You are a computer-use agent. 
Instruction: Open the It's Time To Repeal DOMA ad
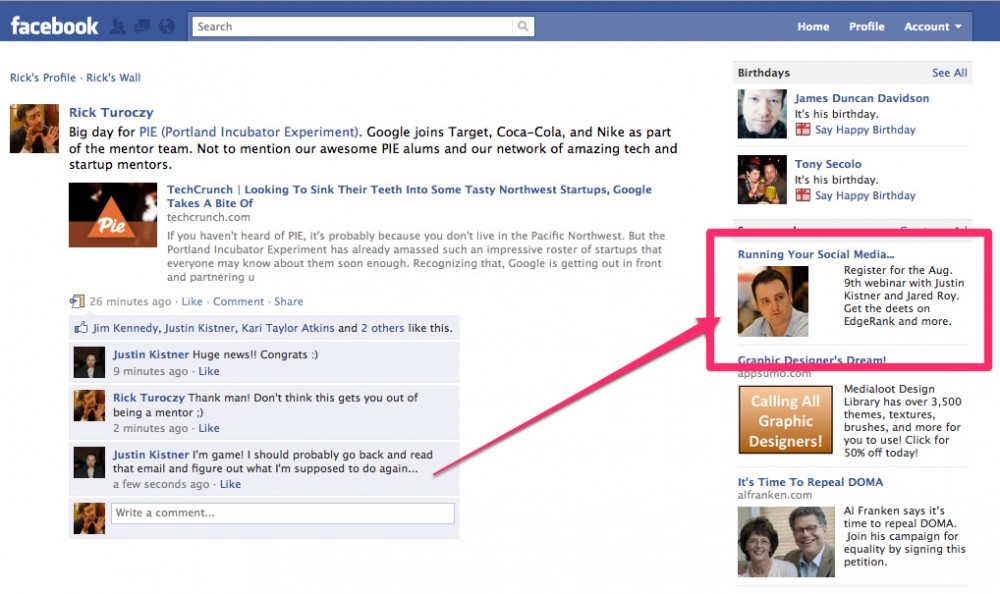[x=810, y=482]
